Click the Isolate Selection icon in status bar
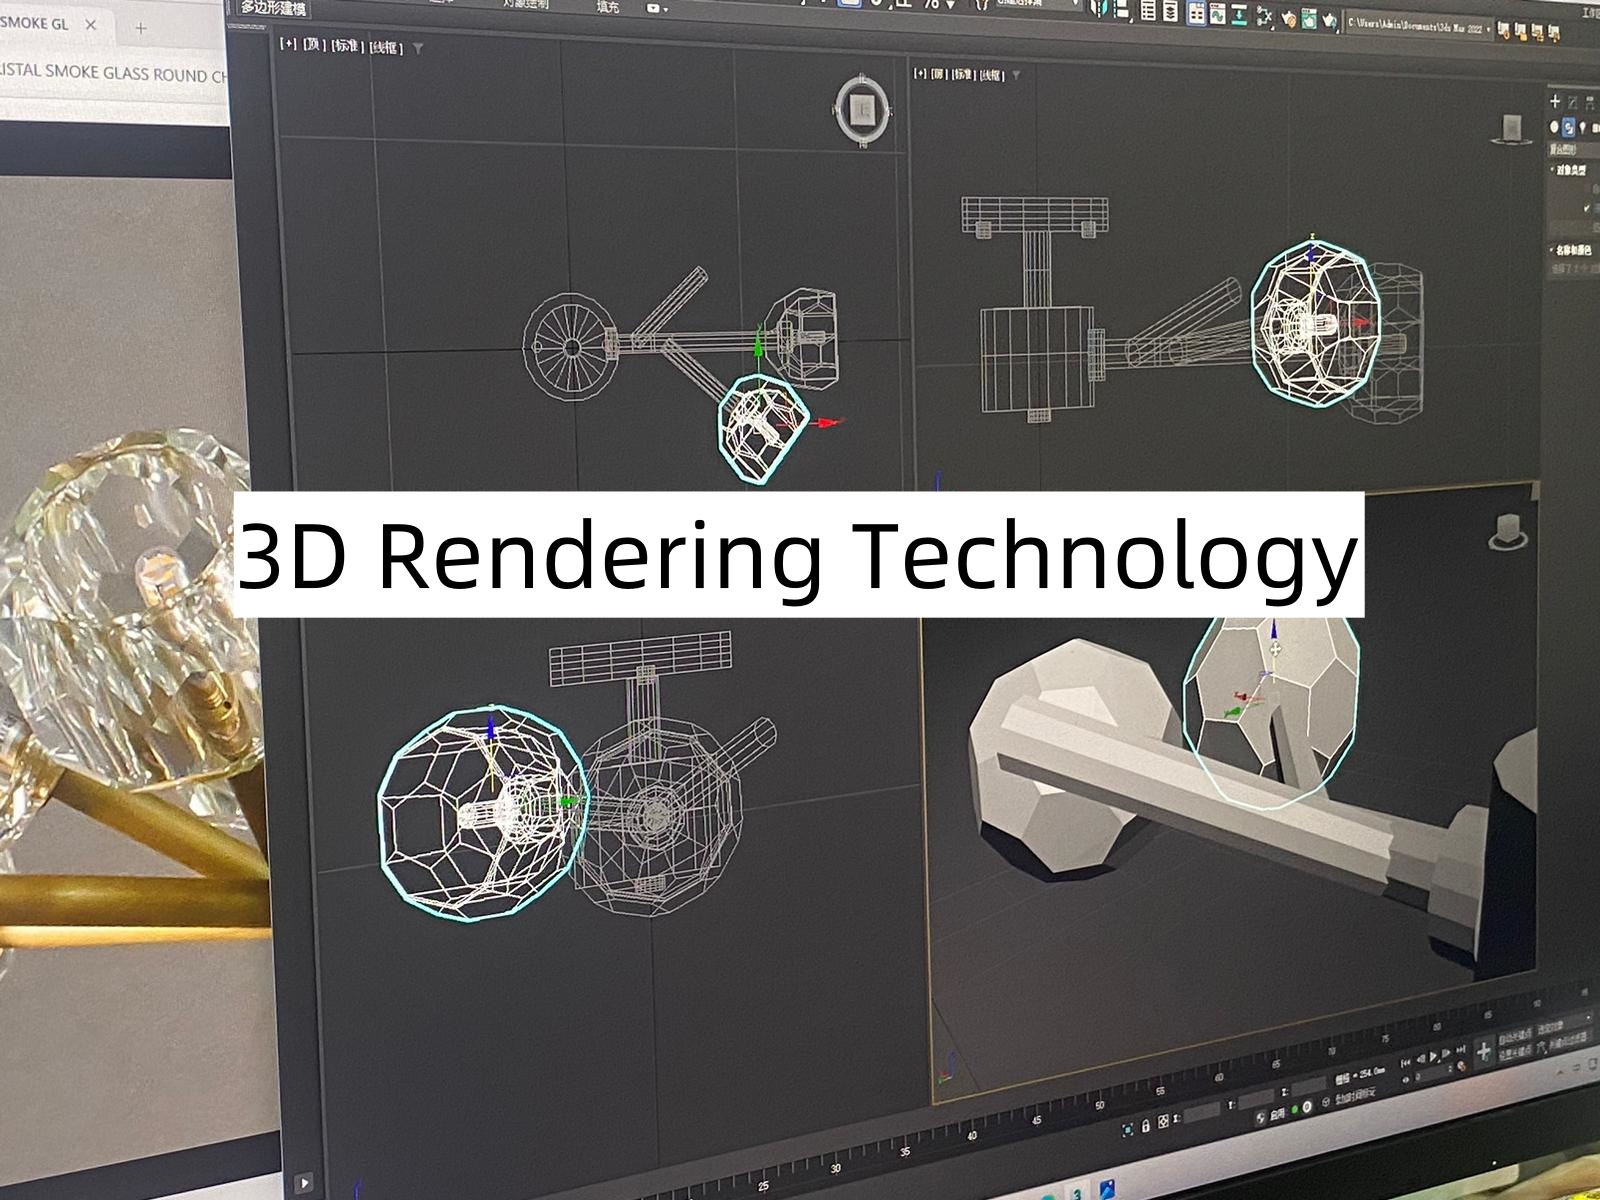This screenshot has height=1200, width=1600. [x=1128, y=1128]
